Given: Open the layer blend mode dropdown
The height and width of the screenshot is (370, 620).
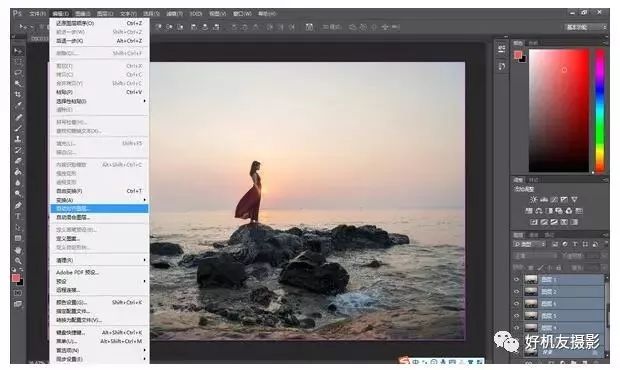Looking at the screenshot, I should (x=534, y=256).
